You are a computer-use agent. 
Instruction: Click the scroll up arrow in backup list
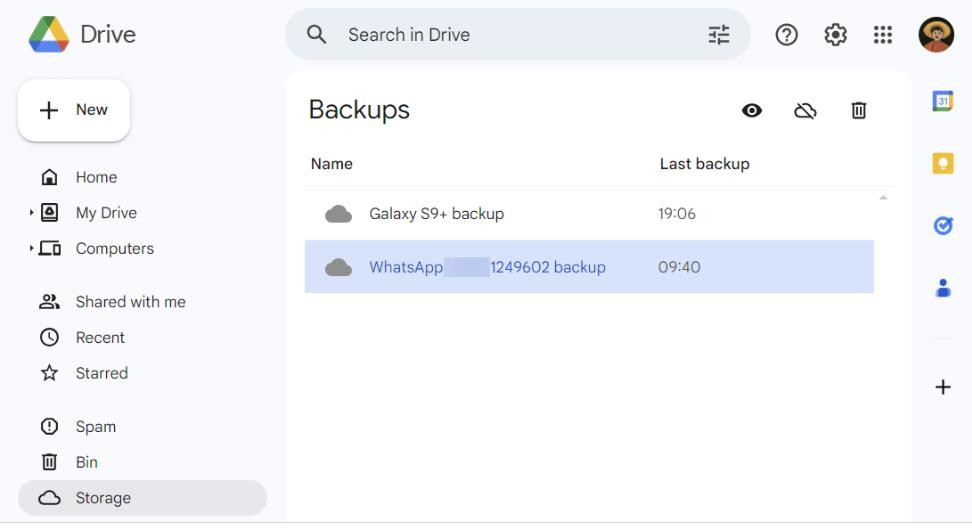click(x=883, y=198)
